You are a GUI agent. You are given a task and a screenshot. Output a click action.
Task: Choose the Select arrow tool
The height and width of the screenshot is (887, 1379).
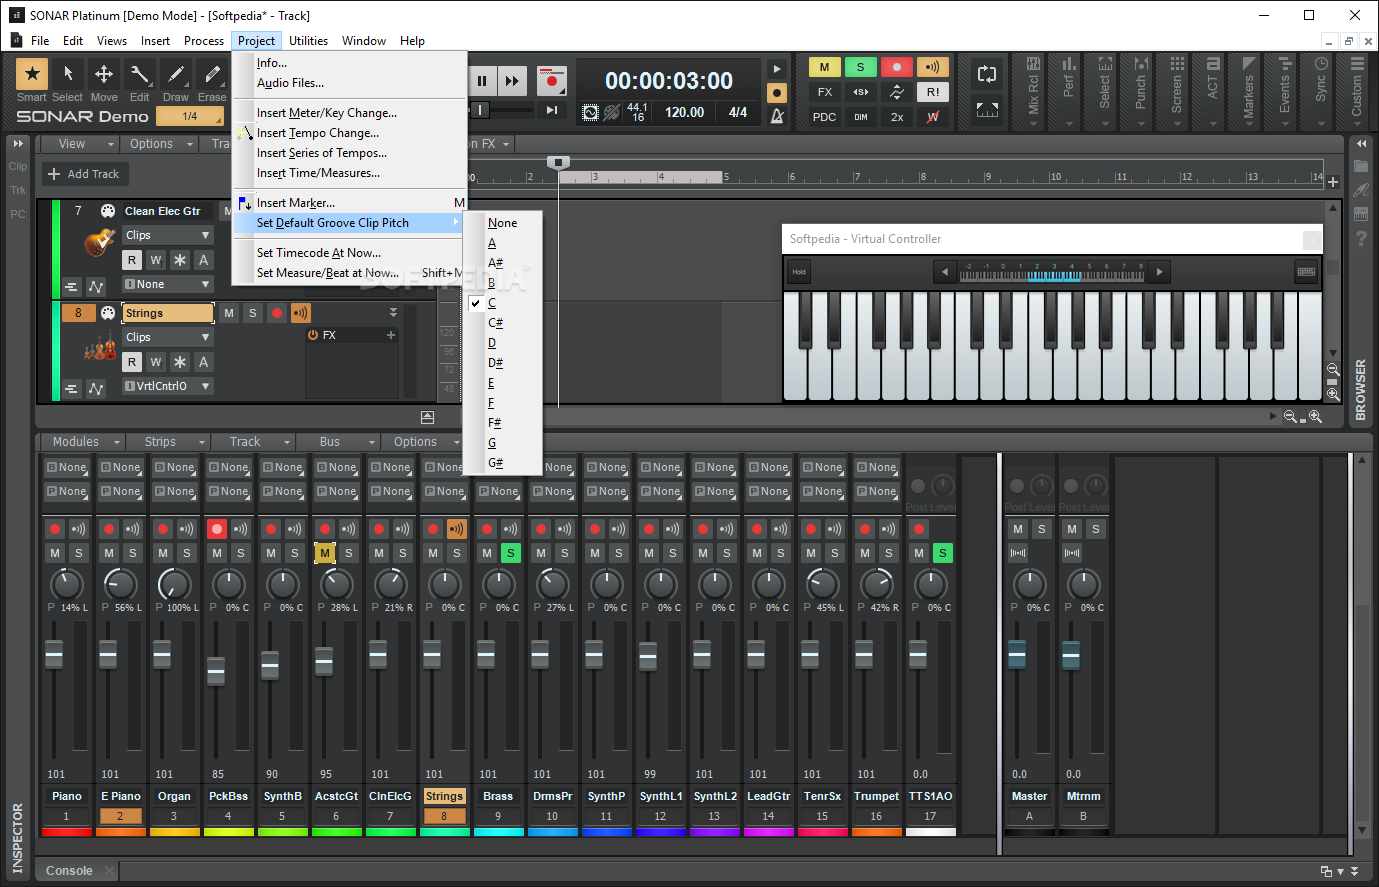click(68, 74)
